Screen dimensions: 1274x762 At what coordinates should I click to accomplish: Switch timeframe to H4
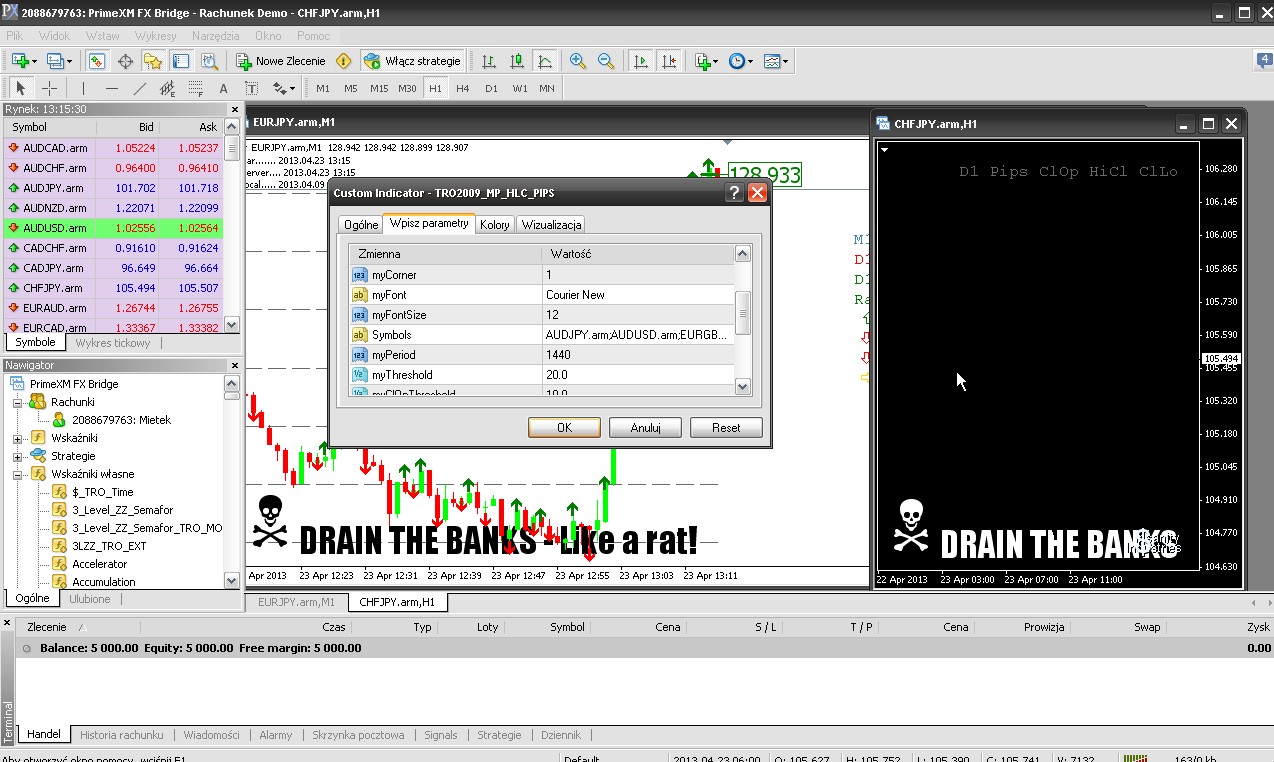pyautogui.click(x=463, y=88)
